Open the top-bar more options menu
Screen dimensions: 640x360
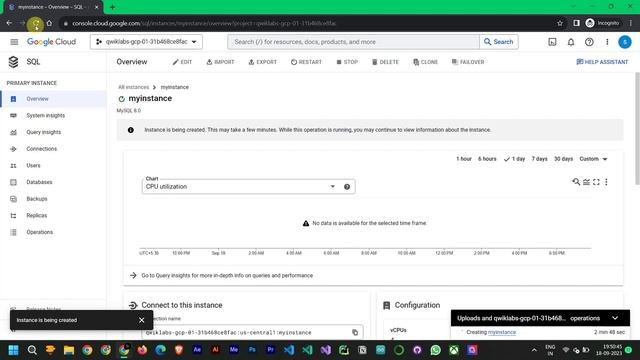[x=607, y=42]
